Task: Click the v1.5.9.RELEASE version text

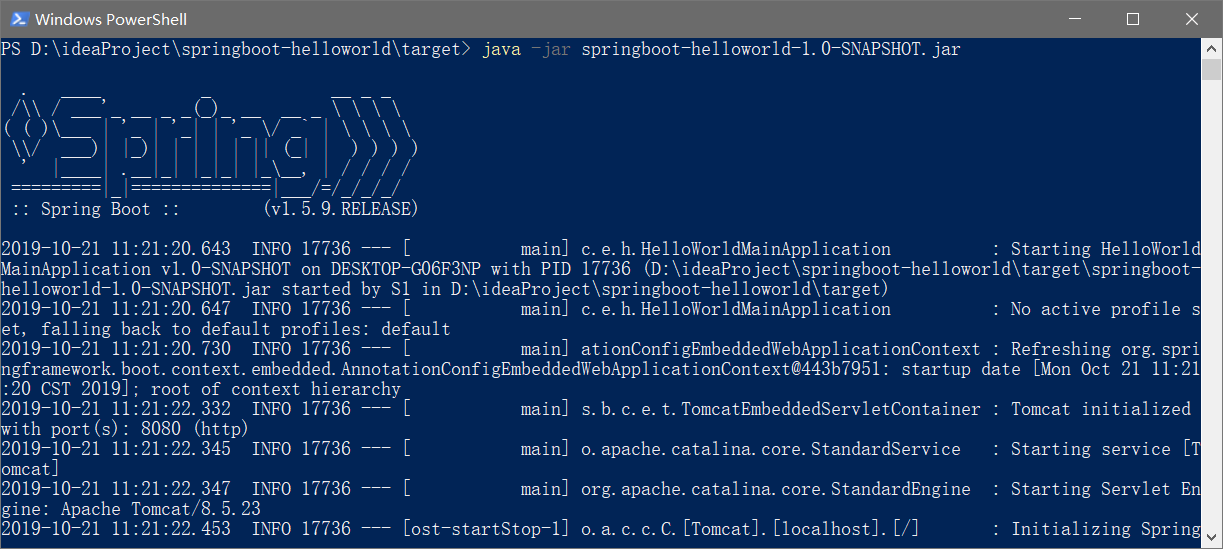Action: pos(340,209)
